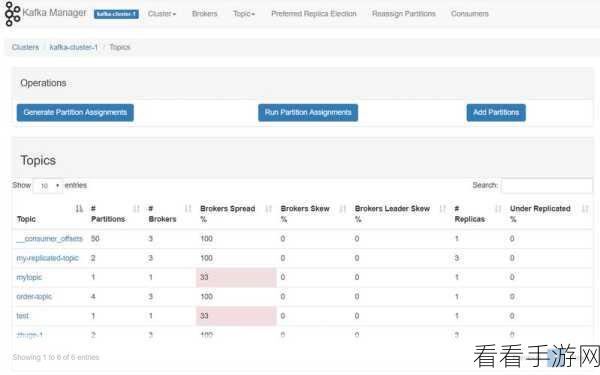Click the 100 spread value for __consumer_offsets

tap(207, 239)
